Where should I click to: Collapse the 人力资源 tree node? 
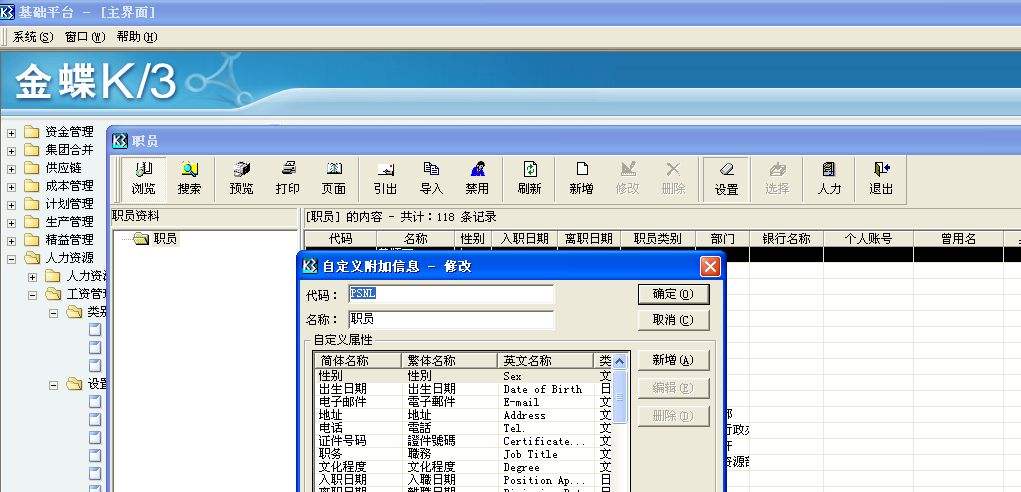pos(11,259)
